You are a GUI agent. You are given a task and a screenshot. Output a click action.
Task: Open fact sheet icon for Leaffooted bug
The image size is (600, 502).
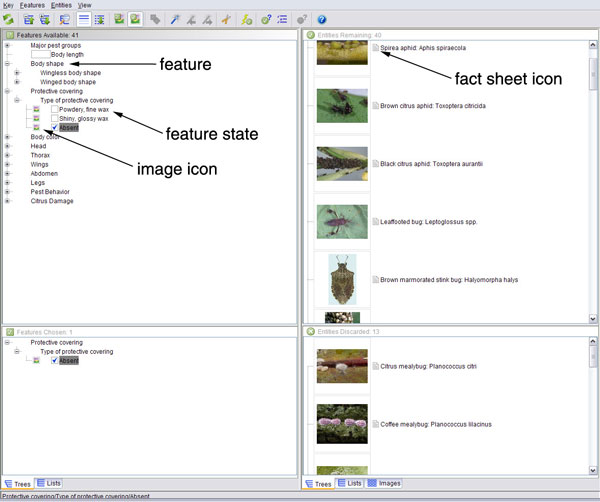click(376, 221)
